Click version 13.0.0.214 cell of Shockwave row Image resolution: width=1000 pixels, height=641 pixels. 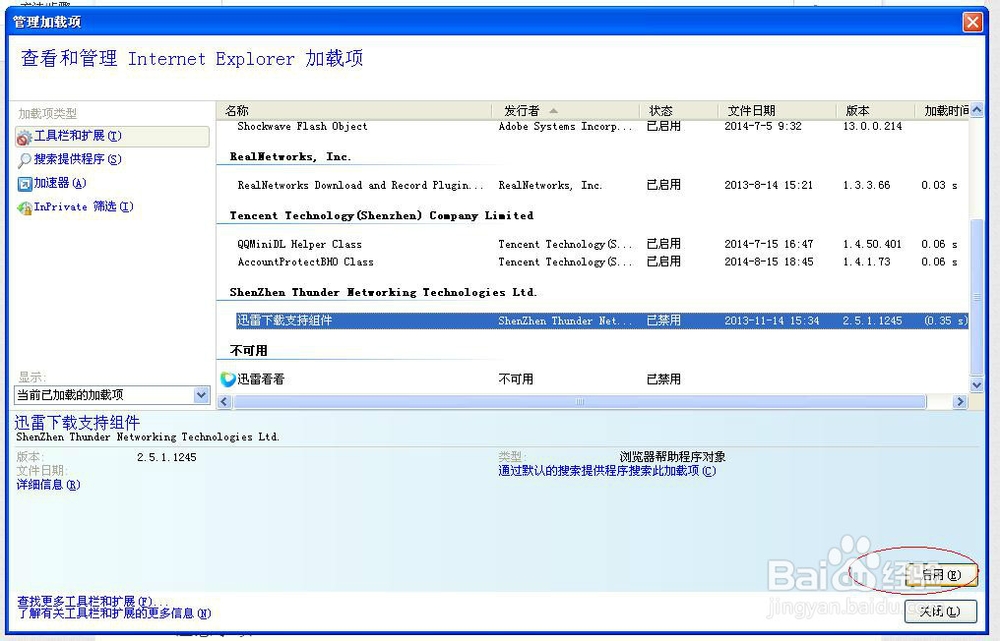tap(872, 126)
